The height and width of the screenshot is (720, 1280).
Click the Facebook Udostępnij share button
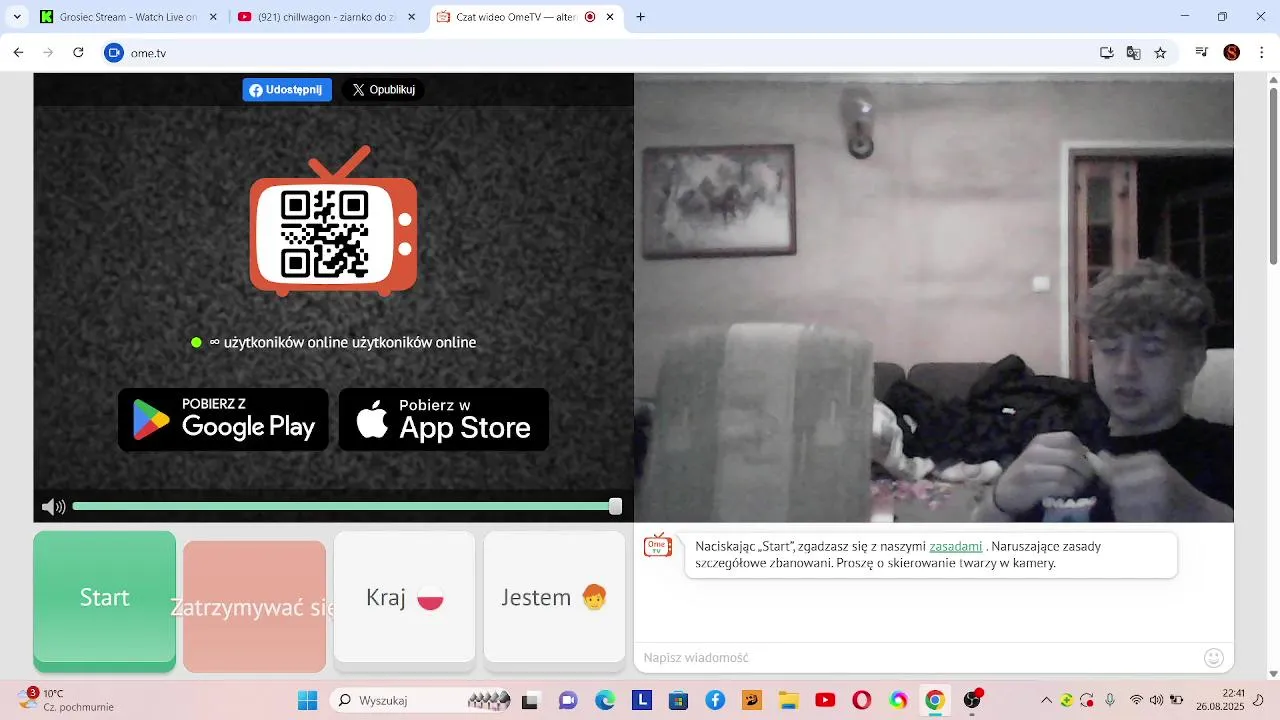[x=287, y=90]
